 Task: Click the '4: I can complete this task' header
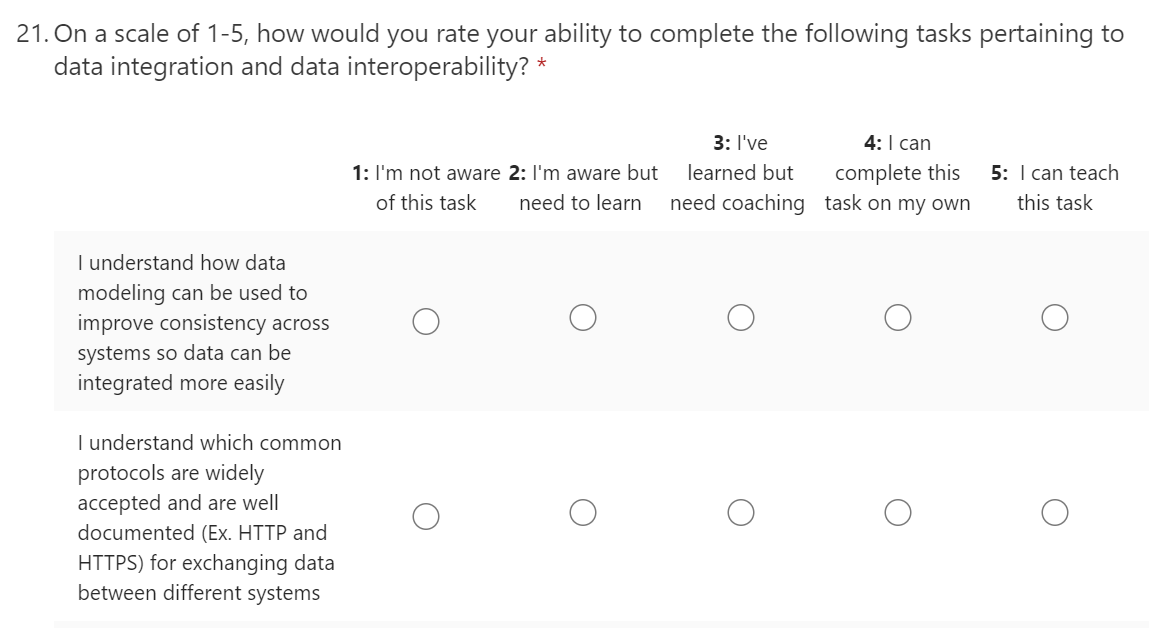click(897, 173)
